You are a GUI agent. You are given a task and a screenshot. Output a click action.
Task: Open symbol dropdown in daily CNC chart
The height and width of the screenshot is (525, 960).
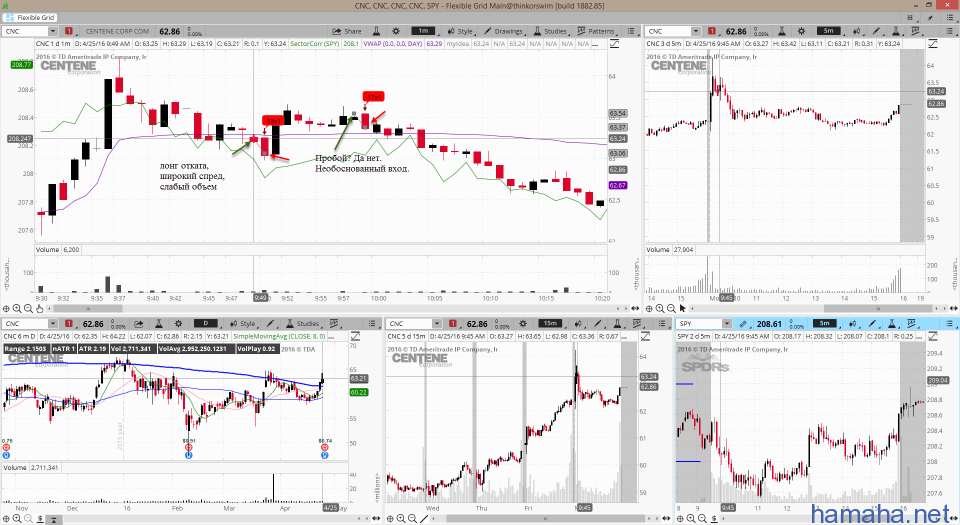[53, 324]
